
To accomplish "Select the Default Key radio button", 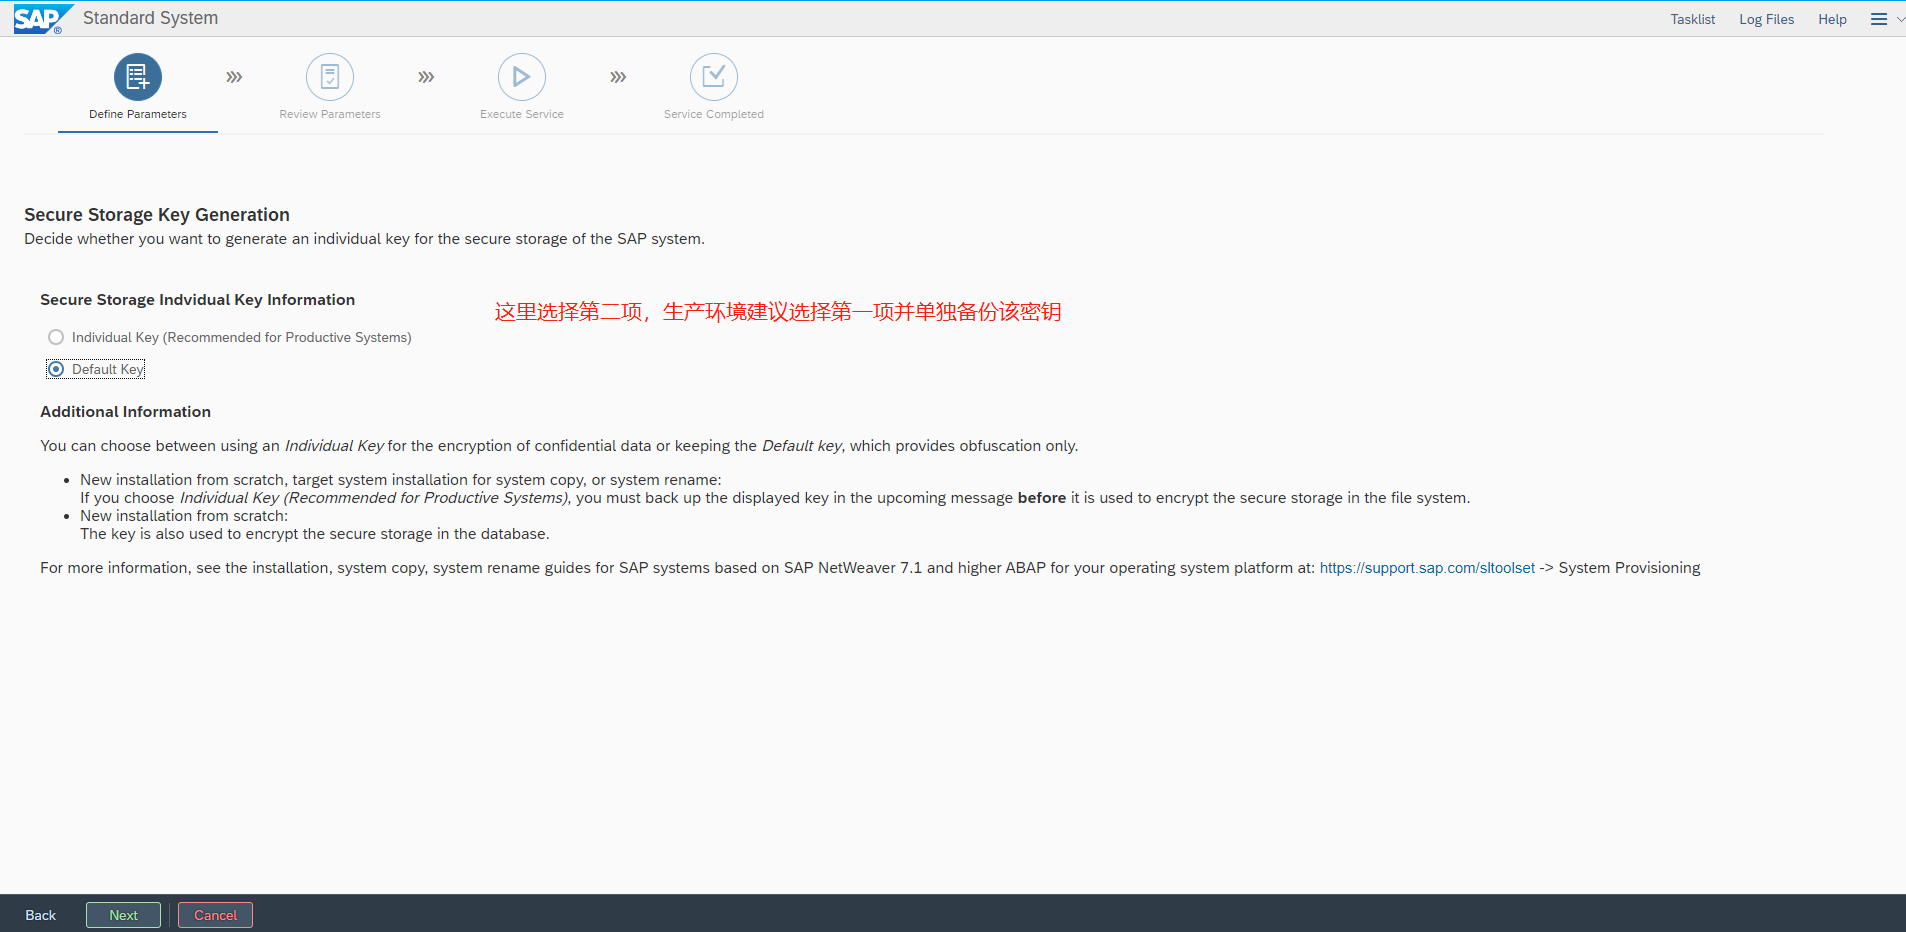I will (x=56, y=370).
